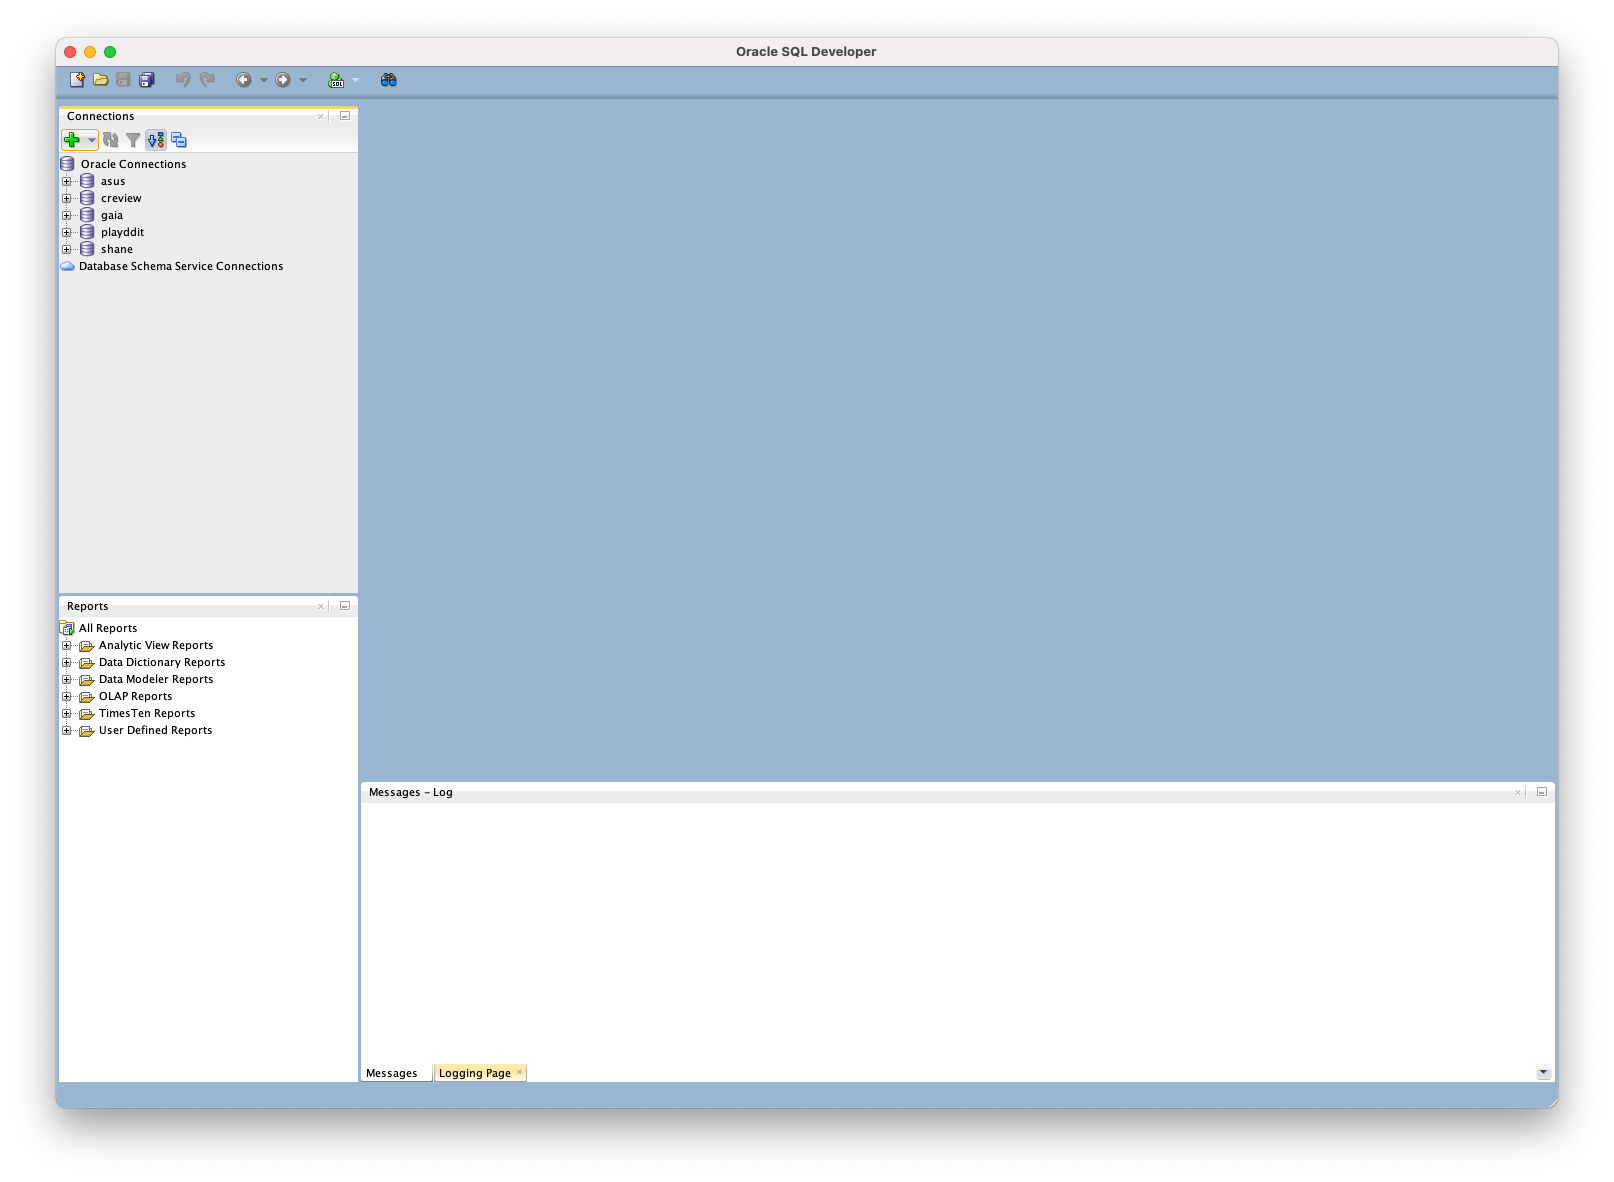Minimize the Connections panel

(x=345, y=116)
